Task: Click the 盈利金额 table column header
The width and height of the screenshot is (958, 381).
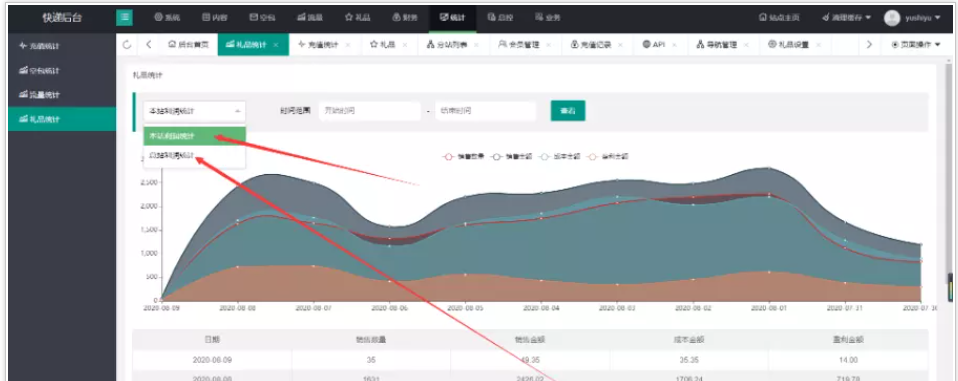Action: coord(848,339)
